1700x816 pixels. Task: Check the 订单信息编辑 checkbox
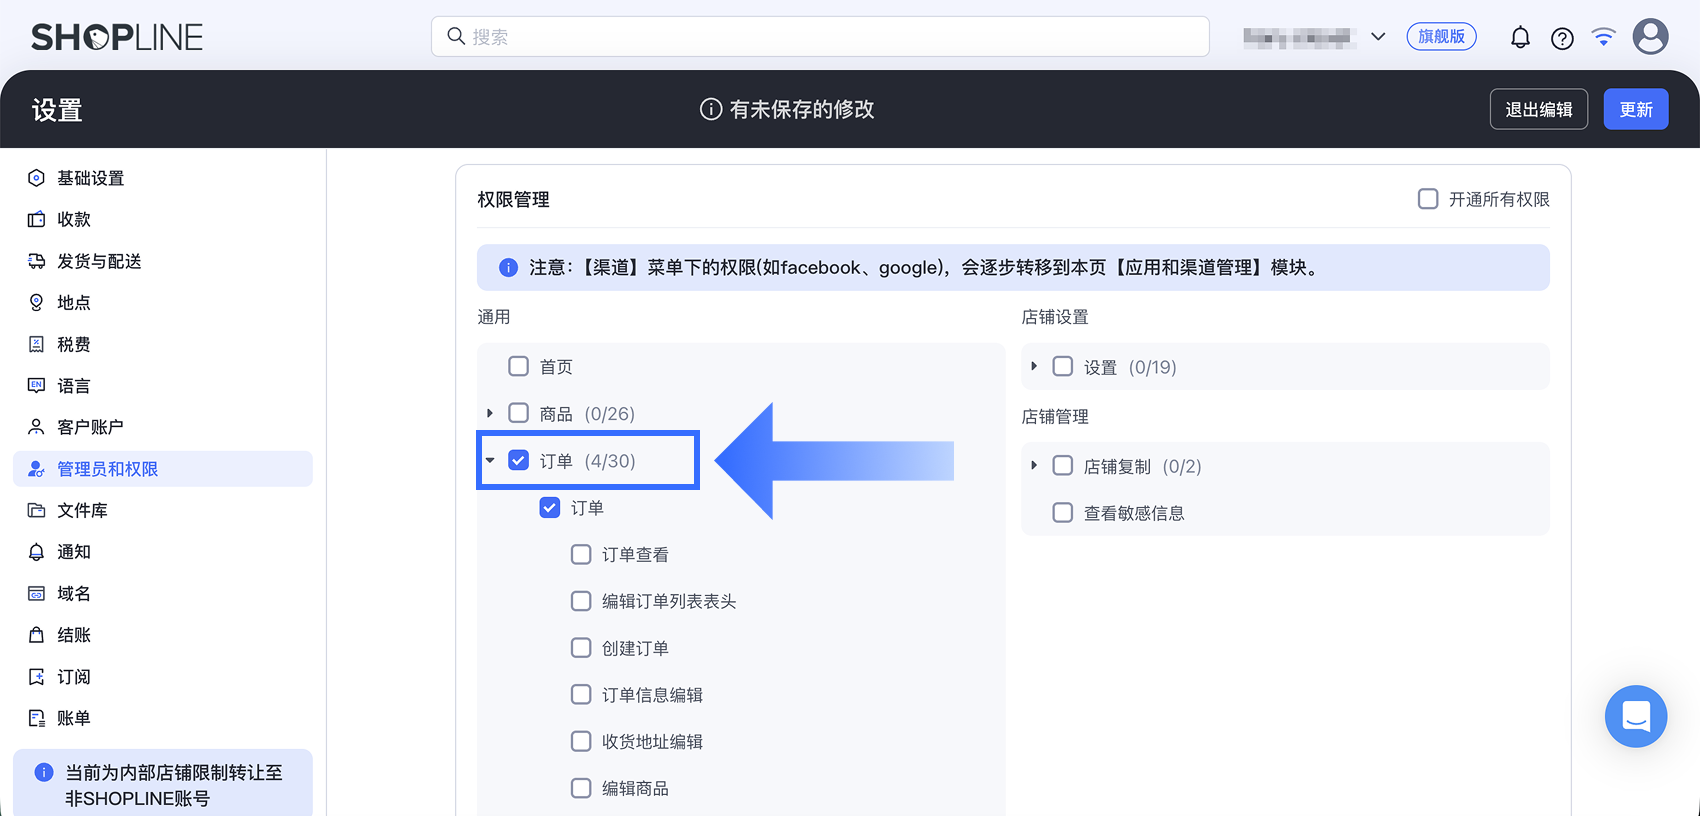point(581,694)
